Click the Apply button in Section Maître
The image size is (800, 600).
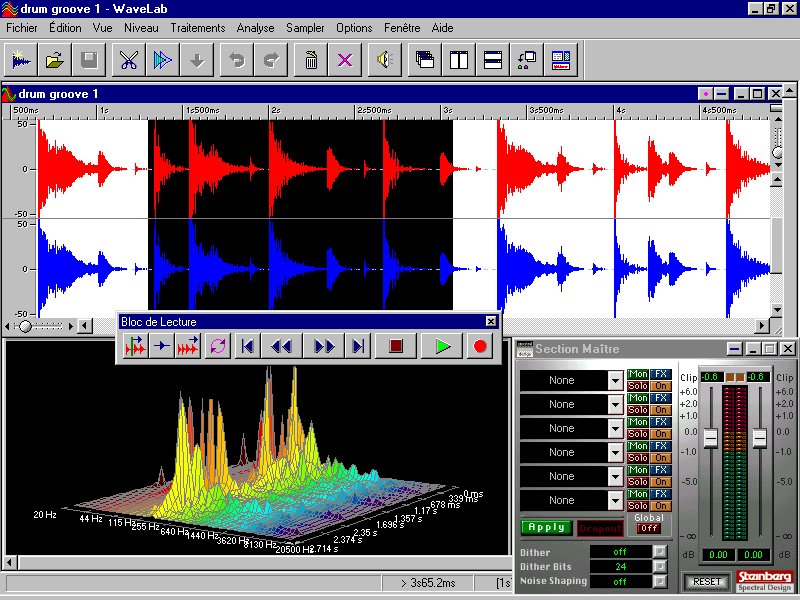[x=546, y=528]
